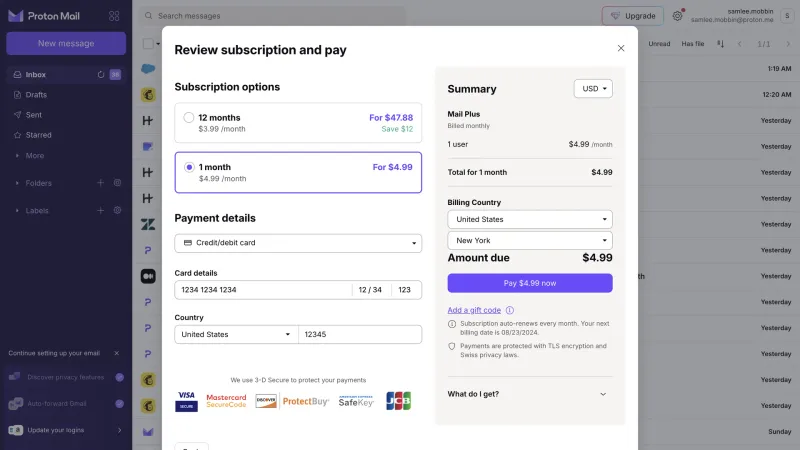Open the New York state dropdown

tap(530, 240)
